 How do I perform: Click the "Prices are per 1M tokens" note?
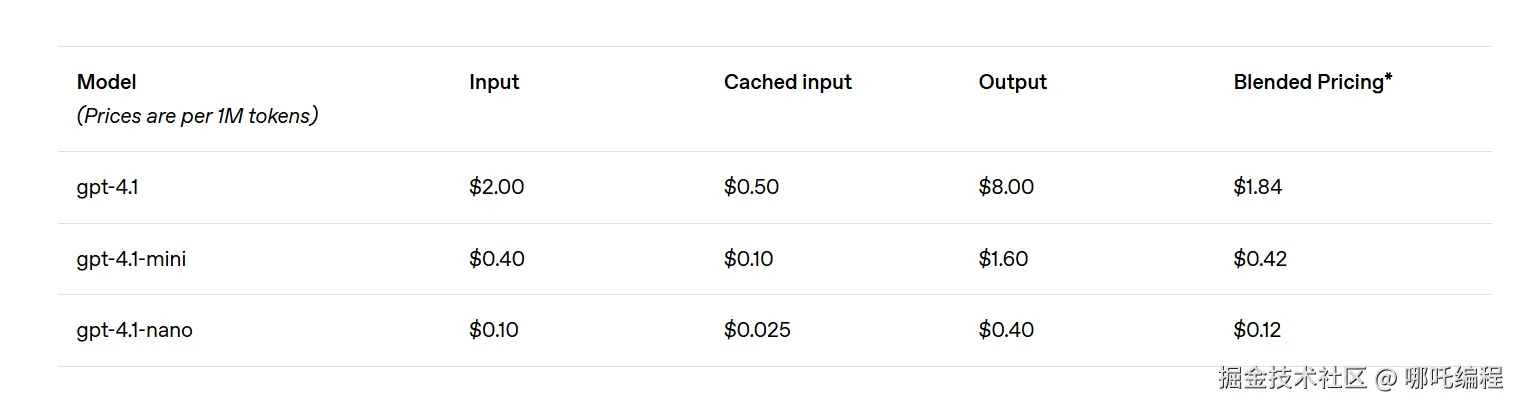coord(197,116)
